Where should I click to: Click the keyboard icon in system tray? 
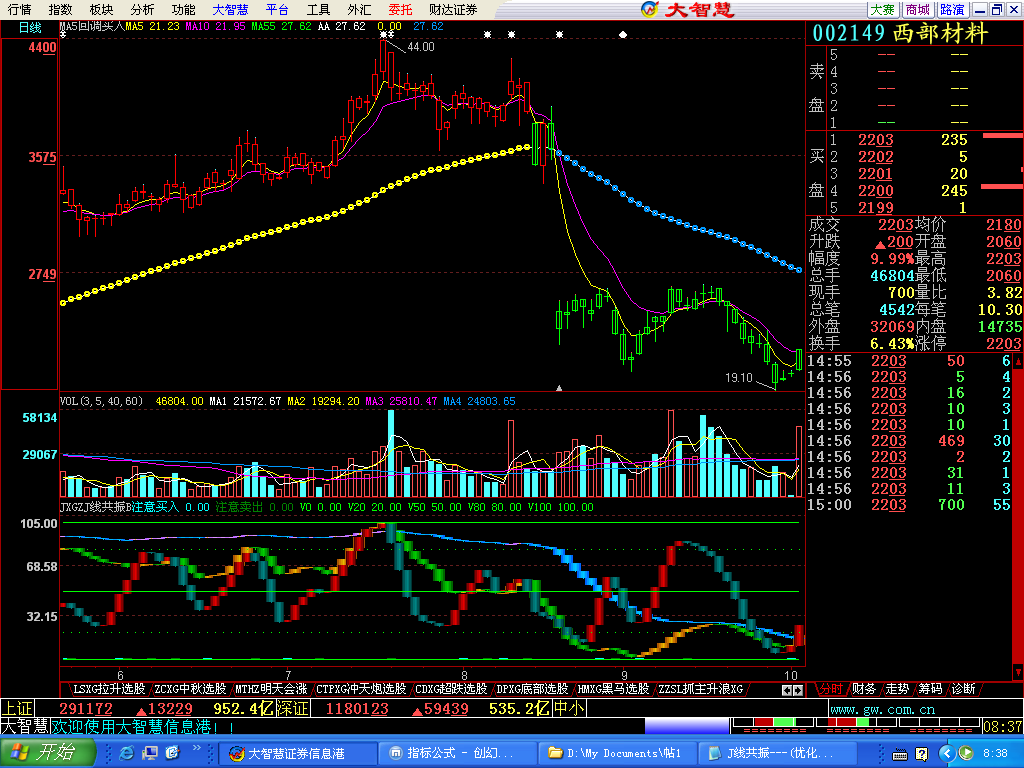[899, 755]
